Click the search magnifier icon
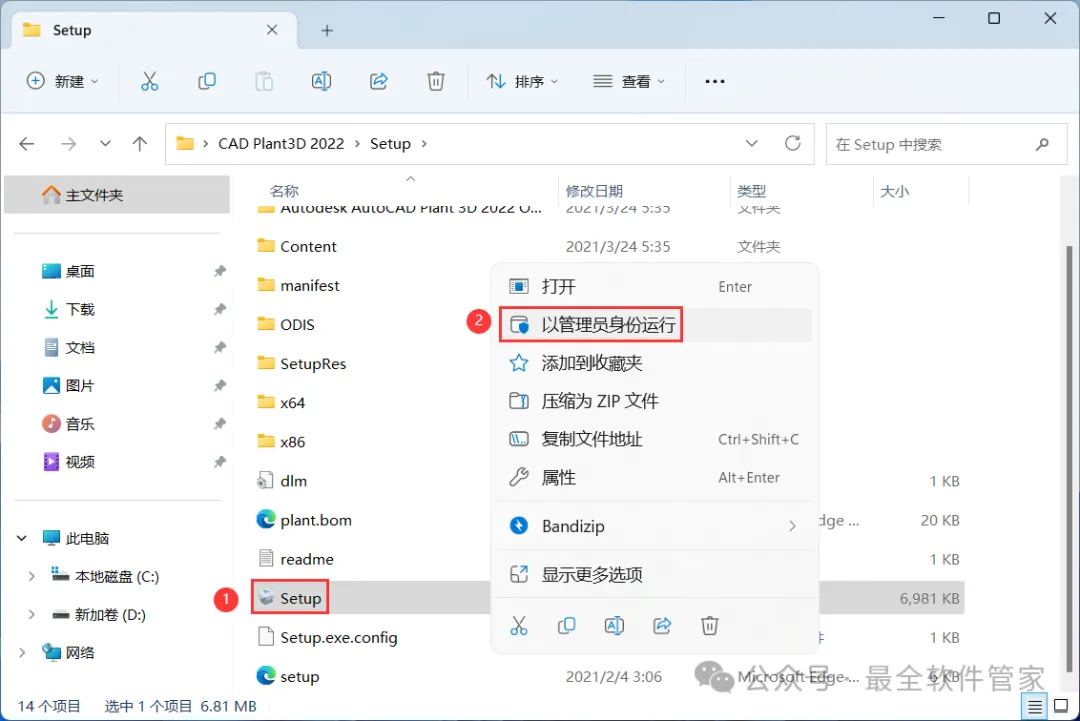 (1042, 144)
